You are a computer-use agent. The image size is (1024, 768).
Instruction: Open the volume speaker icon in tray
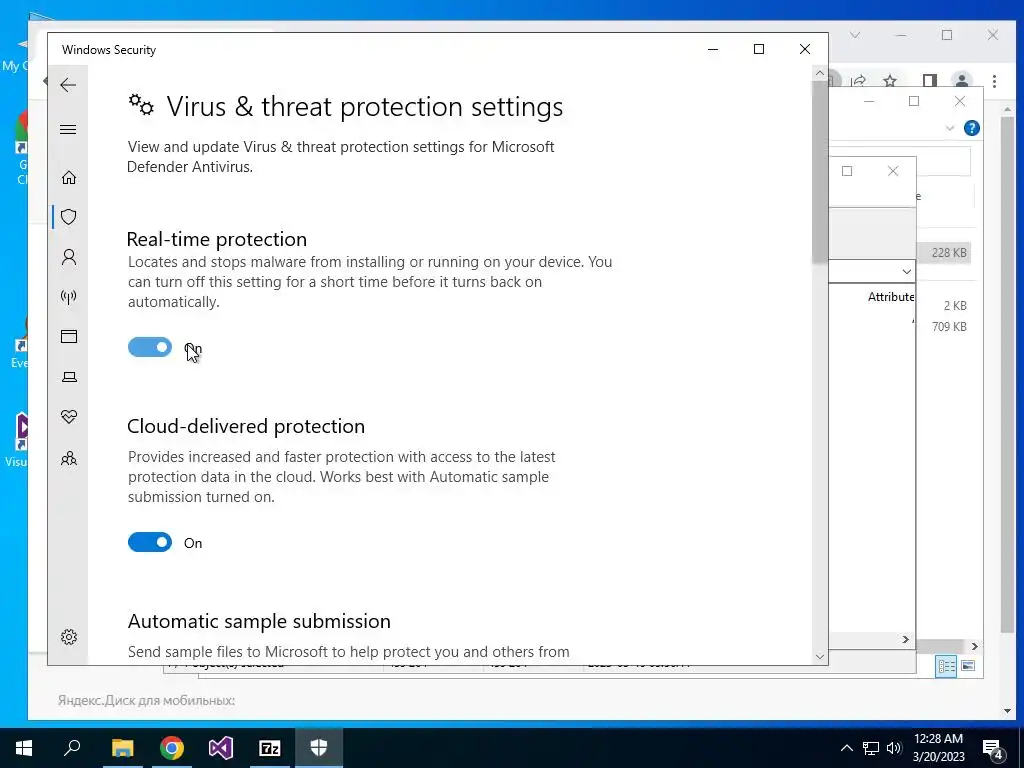894,748
